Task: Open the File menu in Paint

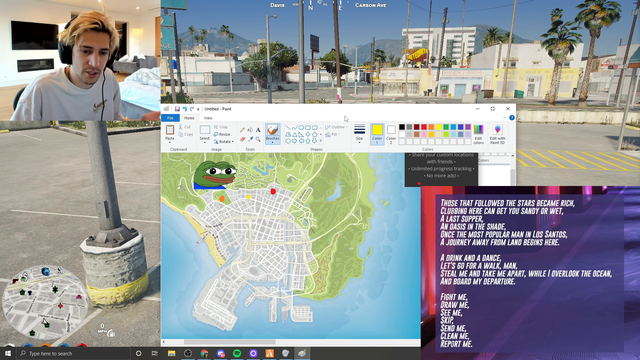Action: [170, 118]
